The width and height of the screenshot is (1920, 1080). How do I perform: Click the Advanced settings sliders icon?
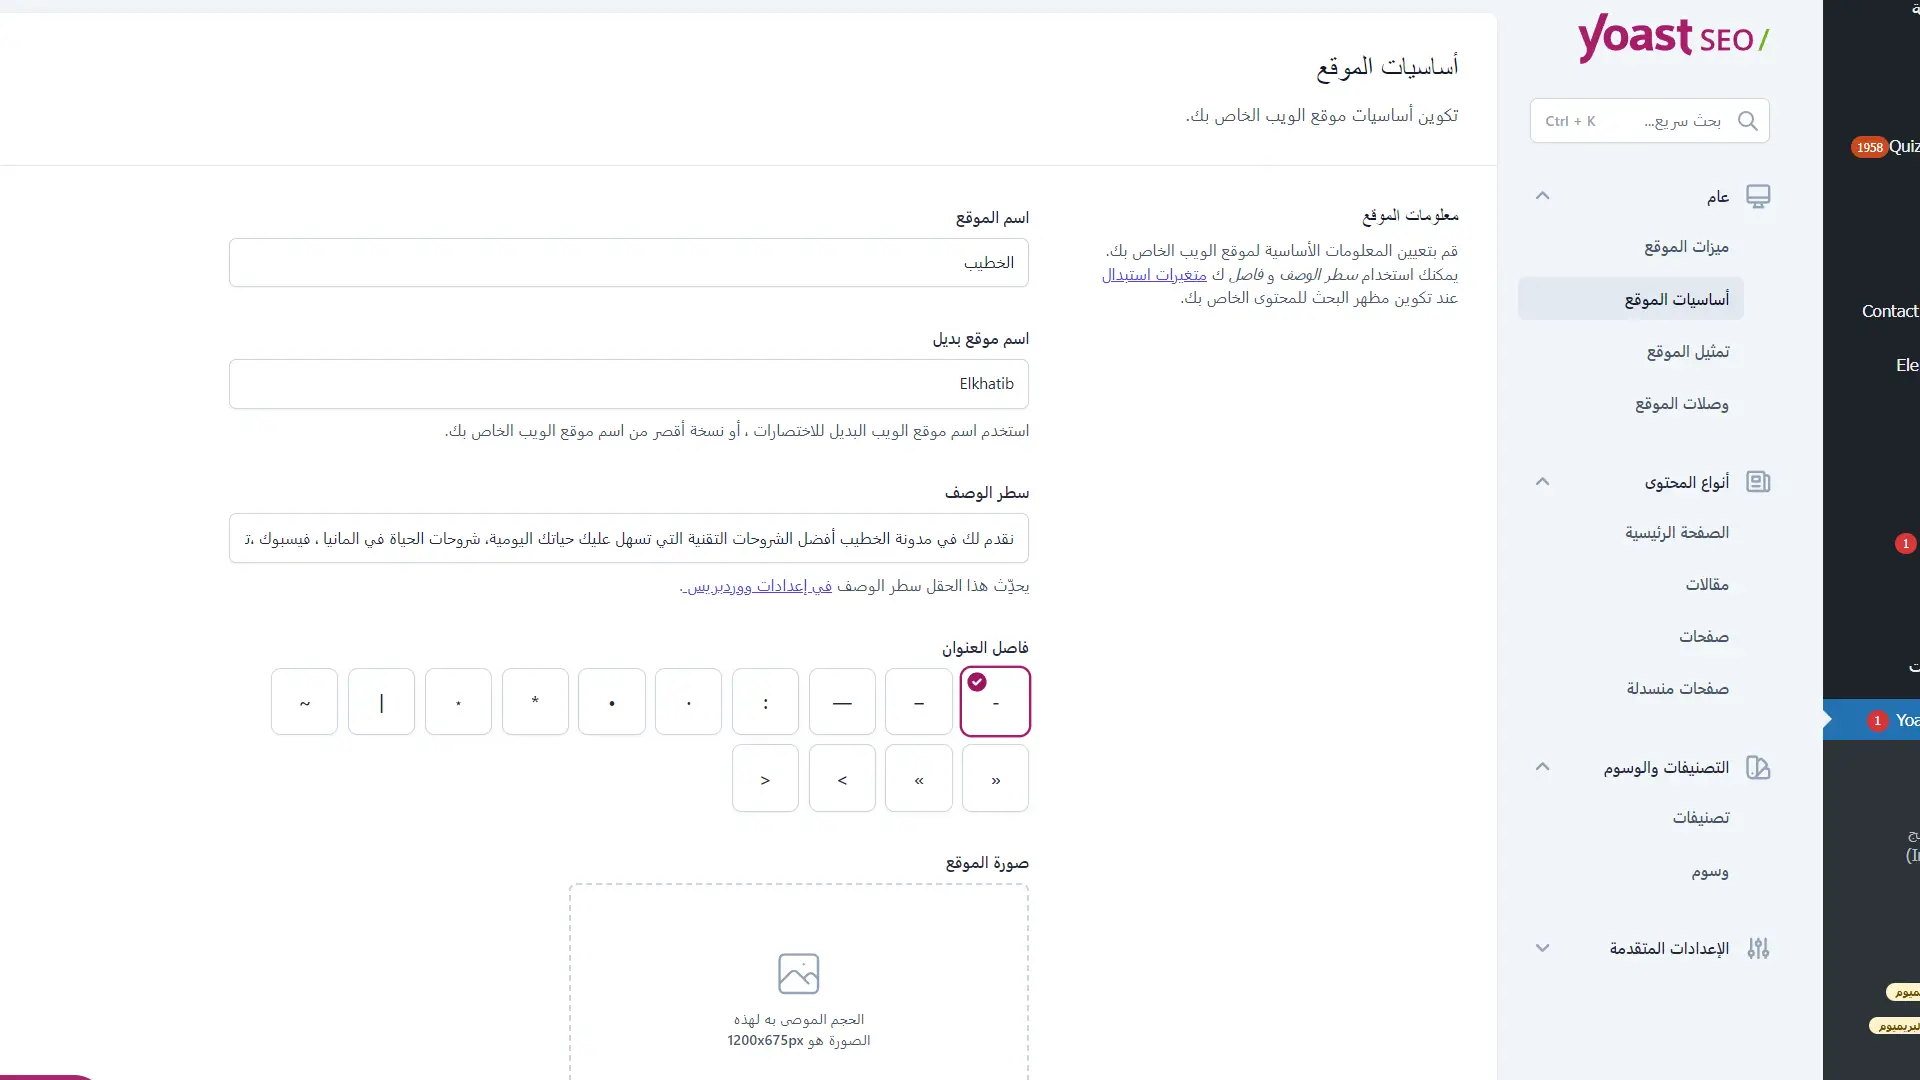(1758, 948)
